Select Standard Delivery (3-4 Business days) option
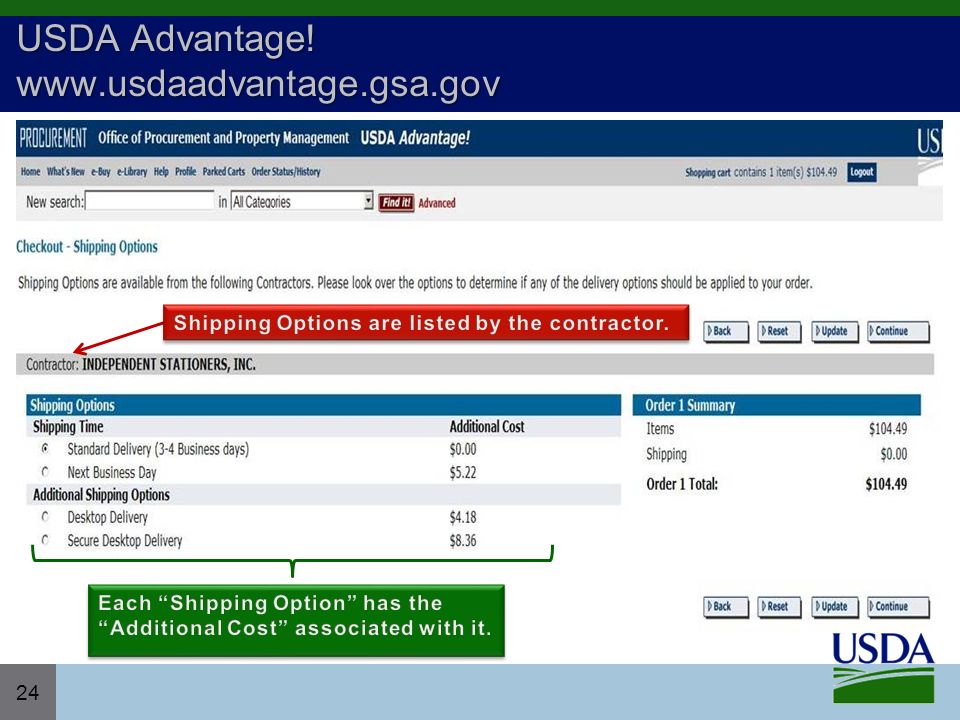The width and height of the screenshot is (960, 720). [x=45, y=449]
